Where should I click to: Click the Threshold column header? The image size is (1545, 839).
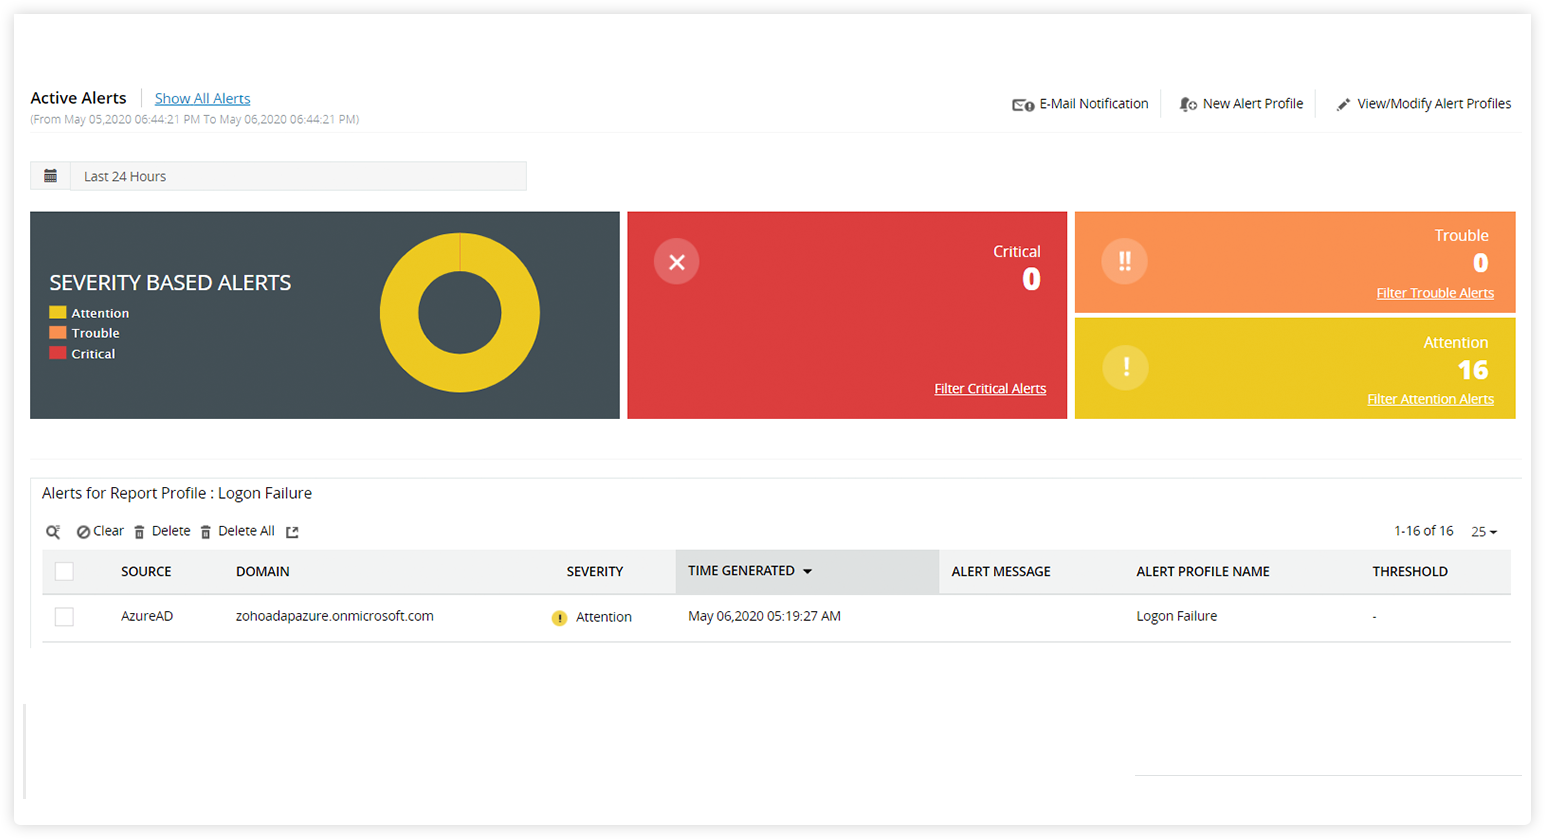point(1410,572)
